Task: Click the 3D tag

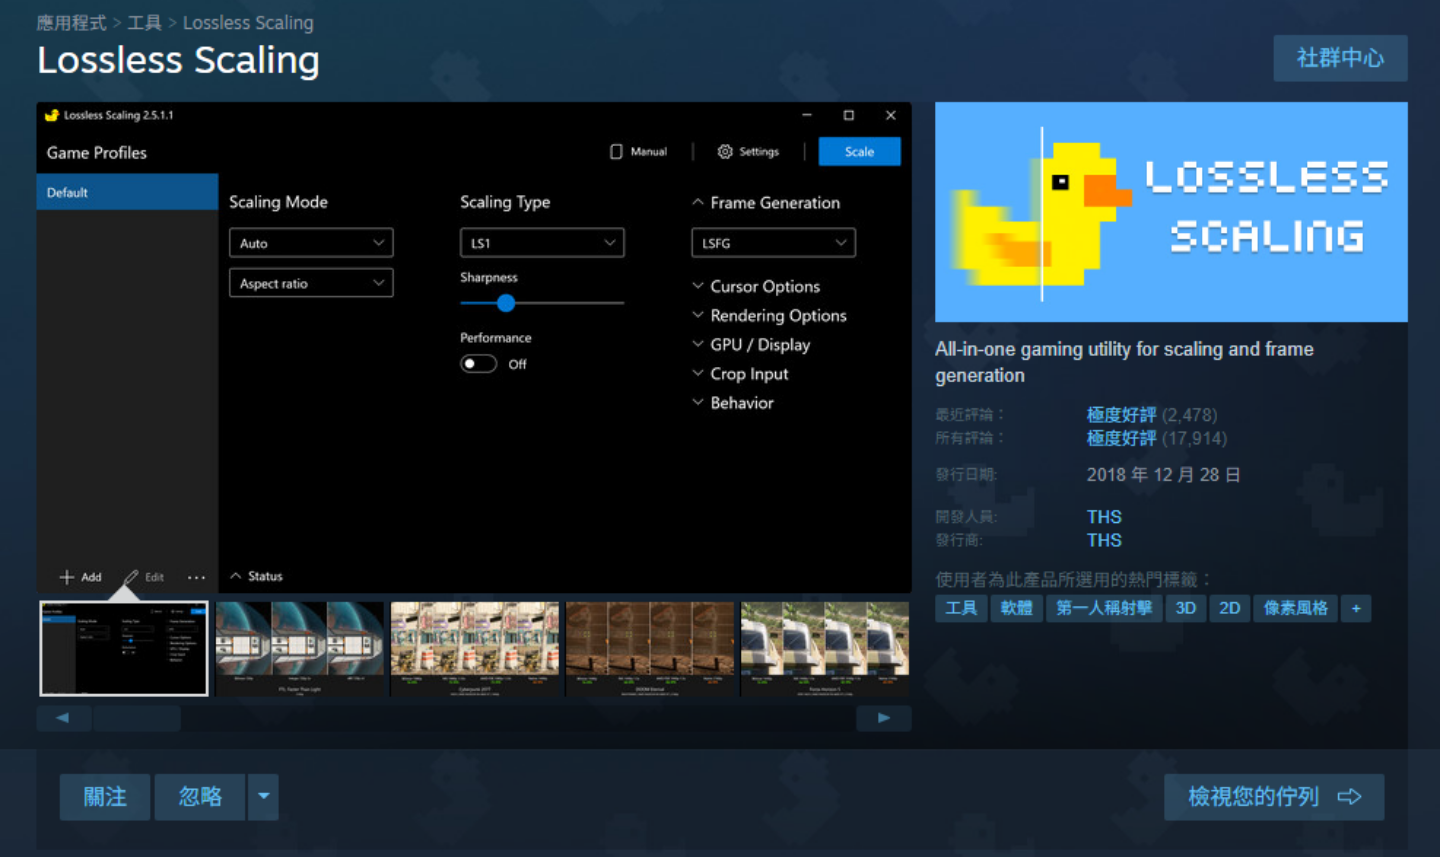Action: pos(1186,608)
